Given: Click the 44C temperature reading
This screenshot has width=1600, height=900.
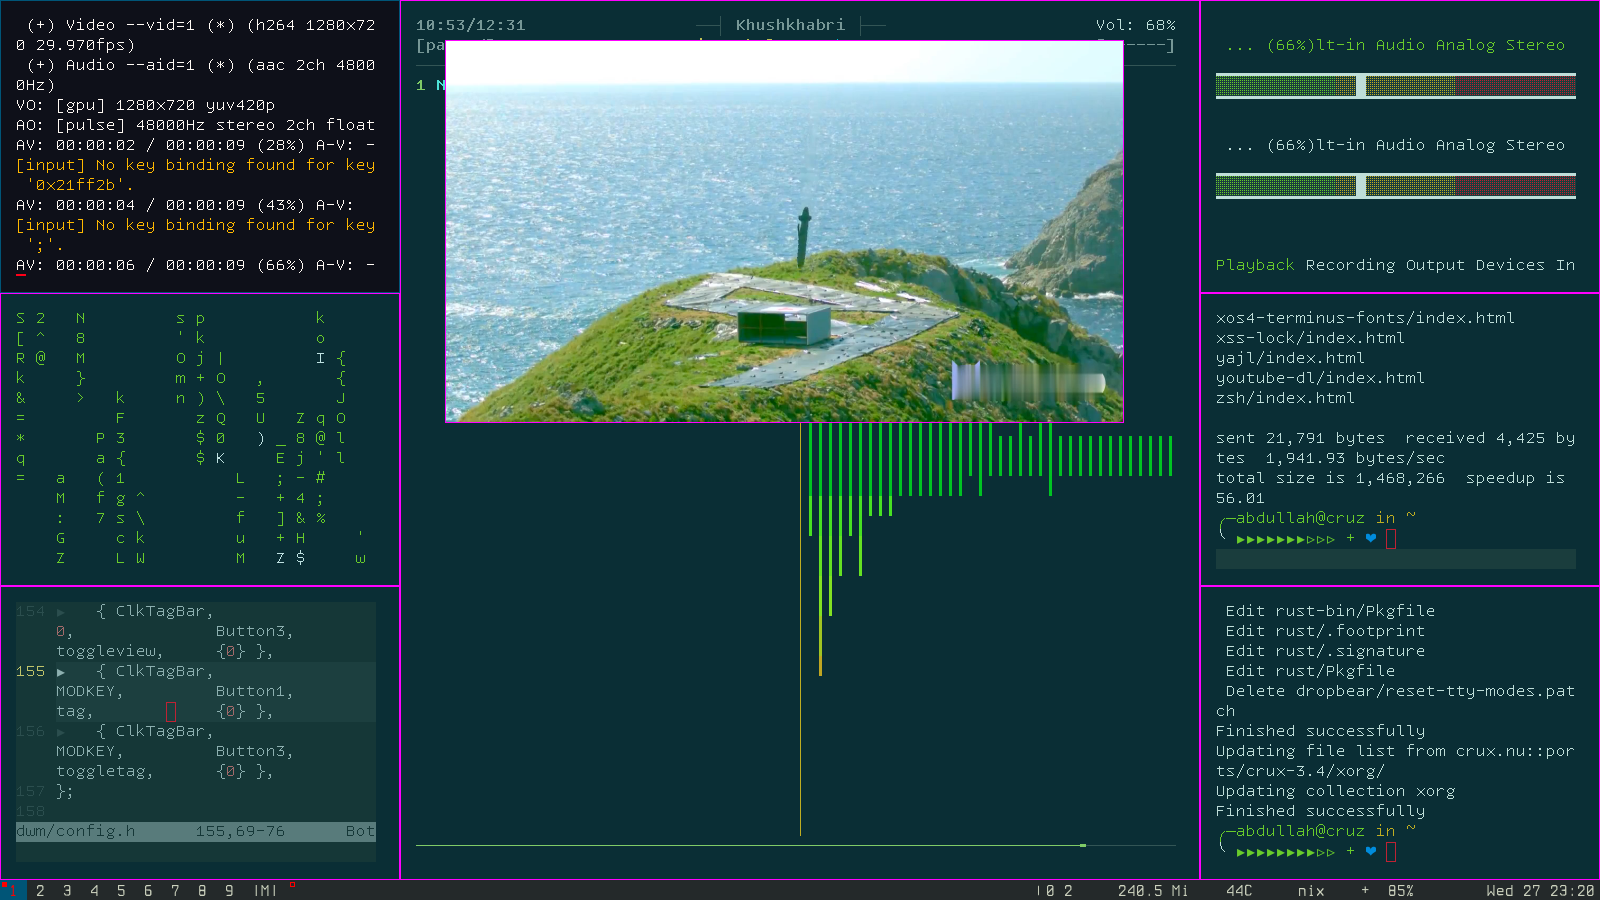Looking at the screenshot, I should pyautogui.click(x=1239, y=890).
